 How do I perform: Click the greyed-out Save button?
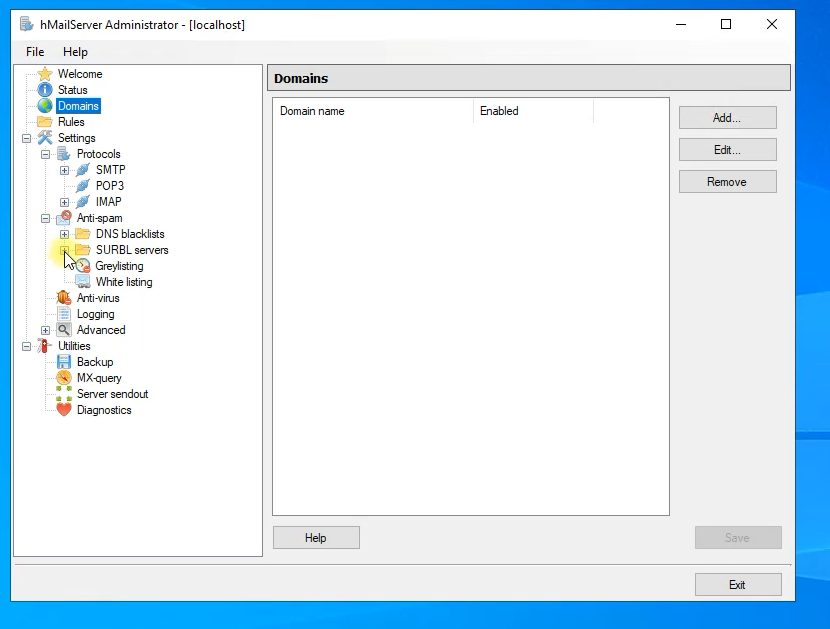pyautogui.click(x=738, y=537)
